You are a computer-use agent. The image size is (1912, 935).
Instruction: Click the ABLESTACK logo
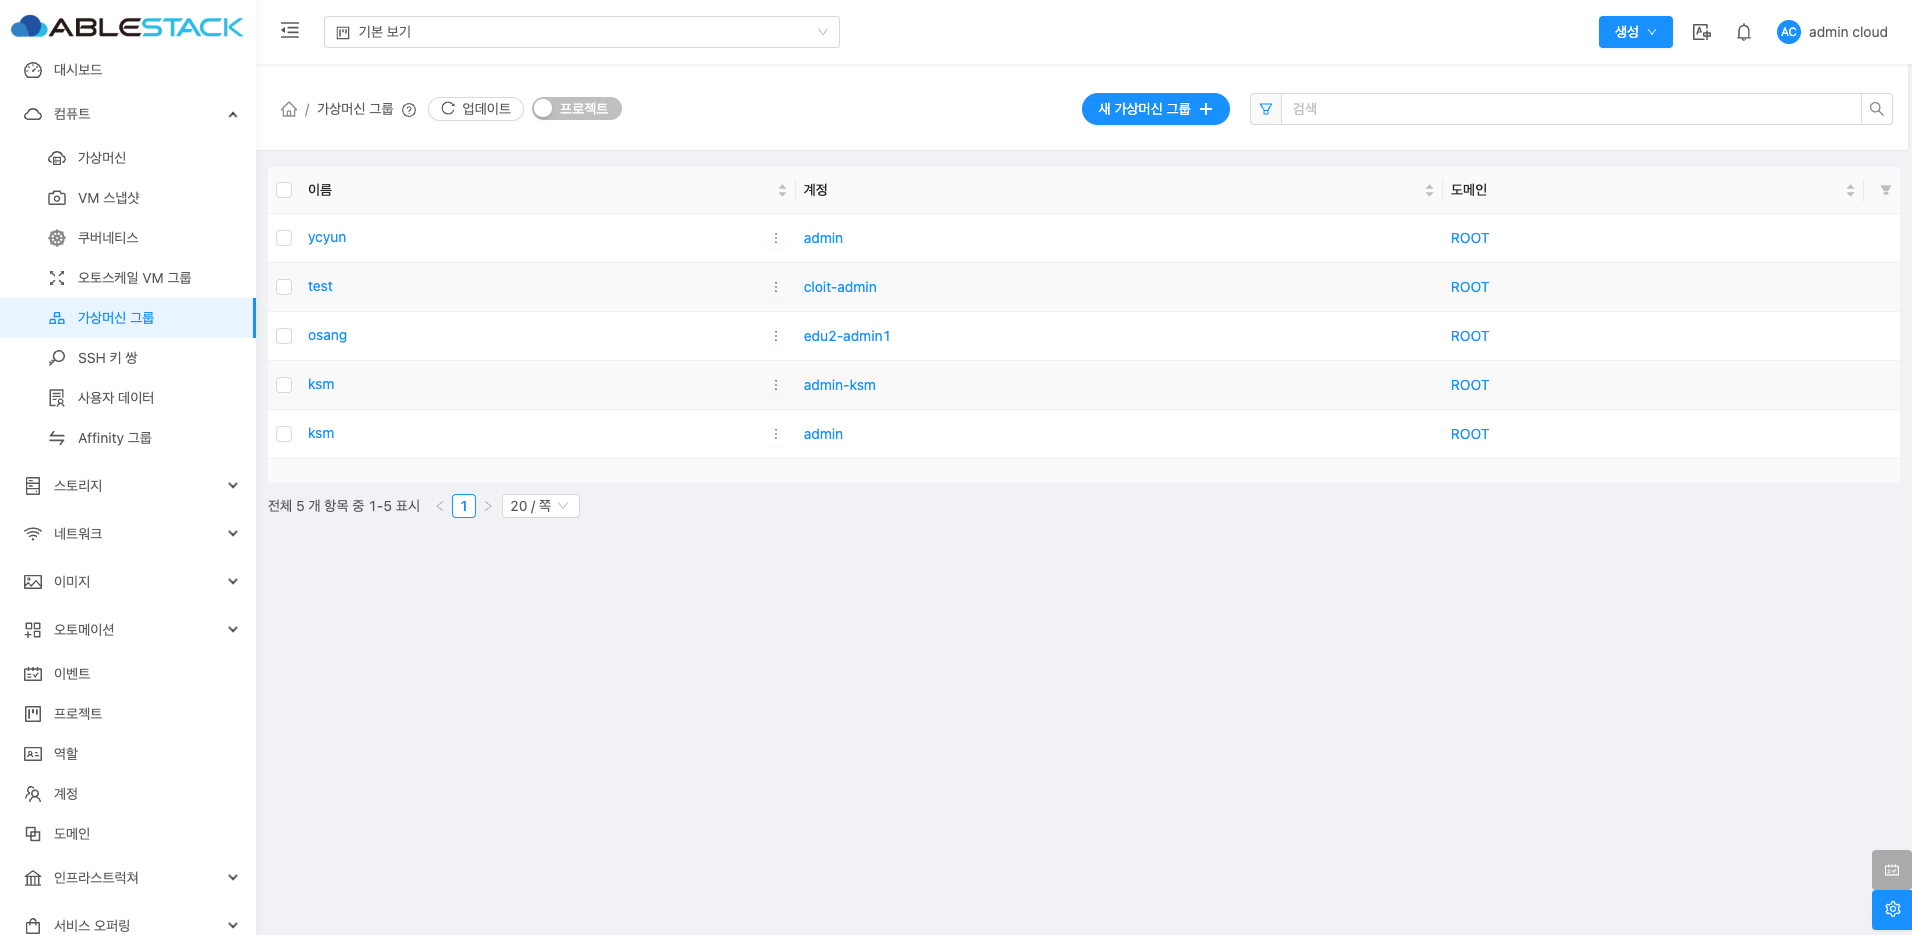(127, 27)
